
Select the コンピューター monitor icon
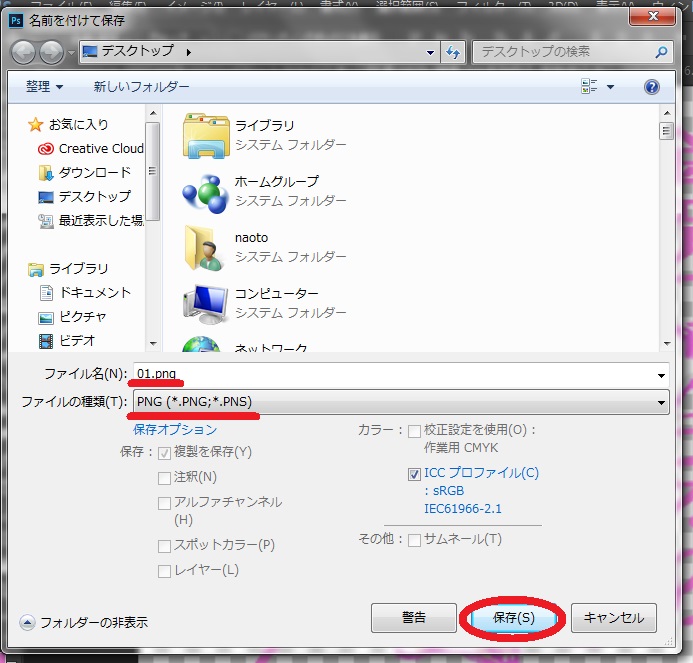pos(205,304)
